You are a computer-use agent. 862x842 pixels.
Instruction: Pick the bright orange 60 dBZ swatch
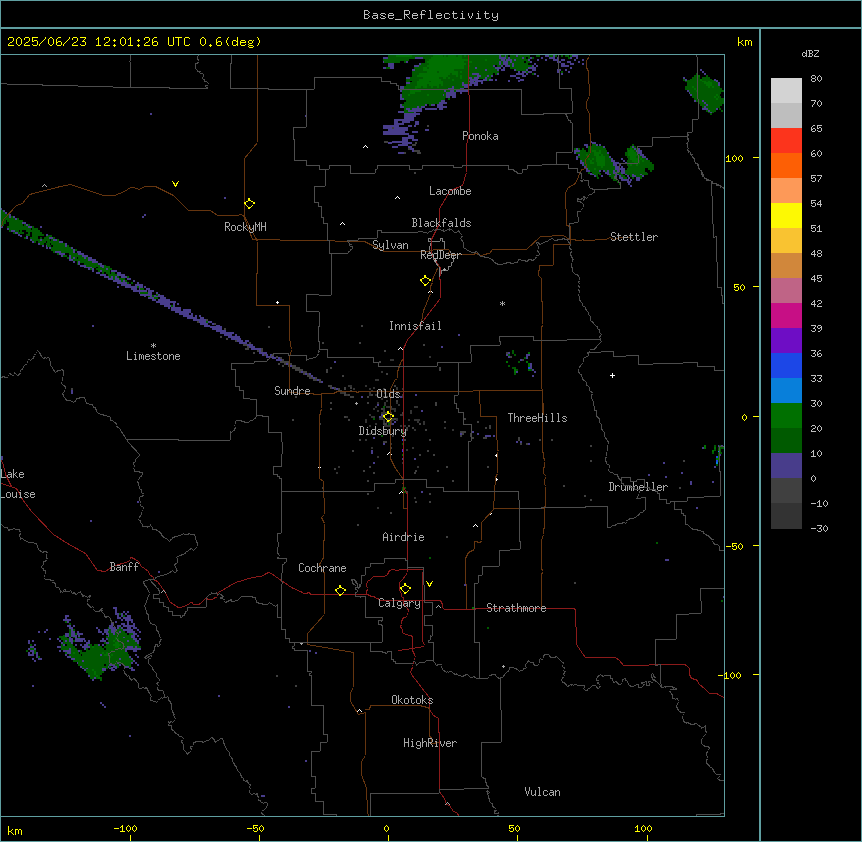click(786, 165)
